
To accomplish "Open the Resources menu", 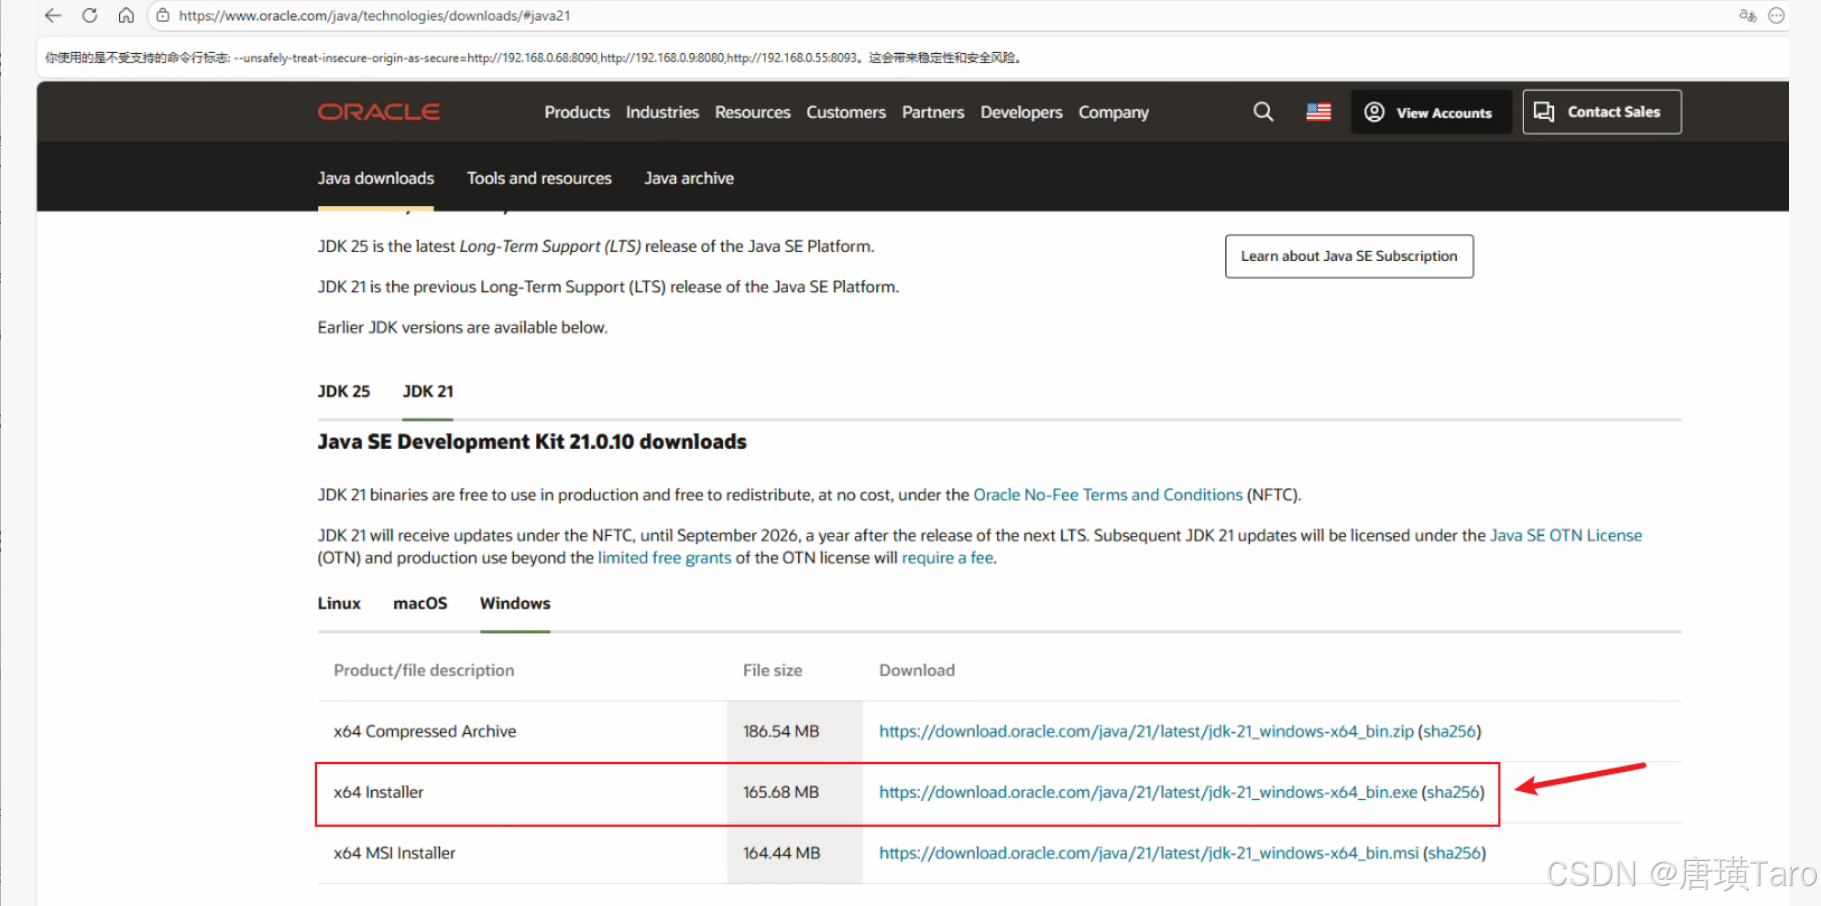I will [x=753, y=112].
